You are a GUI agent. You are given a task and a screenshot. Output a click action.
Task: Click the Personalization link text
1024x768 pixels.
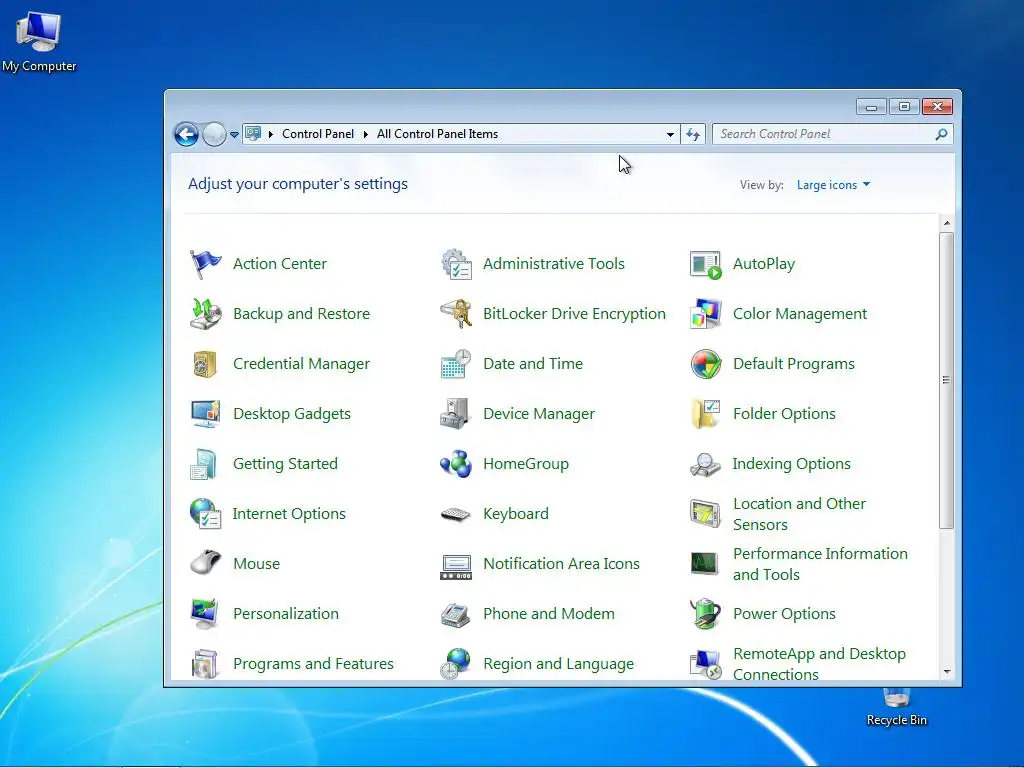coord(286,614)
